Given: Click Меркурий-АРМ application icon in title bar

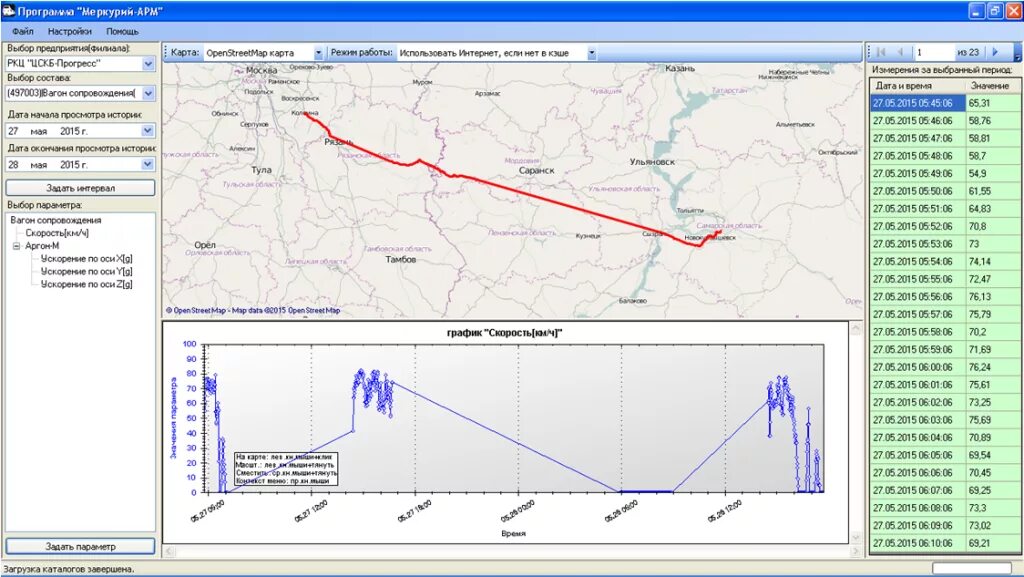Looking at the screenshot, I should point(8,11).
